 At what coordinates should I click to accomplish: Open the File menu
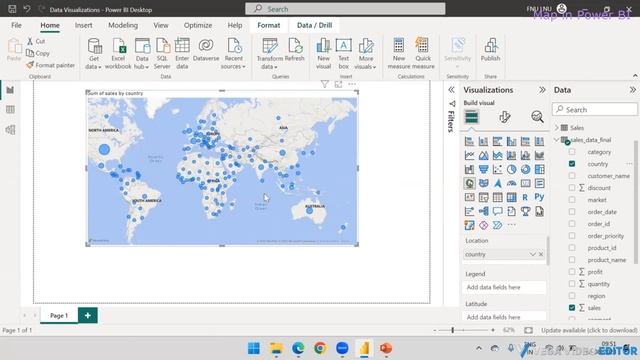pyautogui.click(x=16, y=25)
